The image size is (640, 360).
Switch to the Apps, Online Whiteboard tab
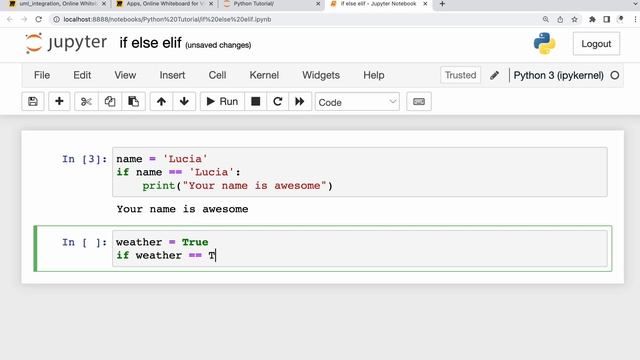(x=163, y=4)
